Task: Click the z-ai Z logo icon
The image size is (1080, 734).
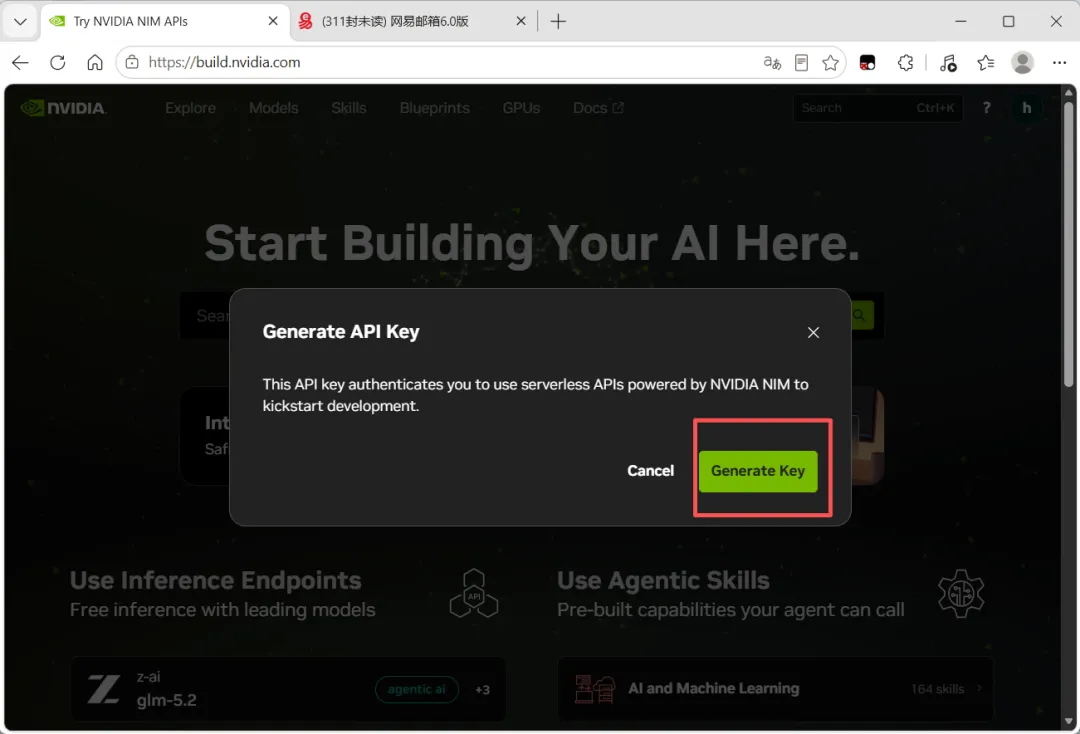Action: pyautogui.click(x=104, y=689)
